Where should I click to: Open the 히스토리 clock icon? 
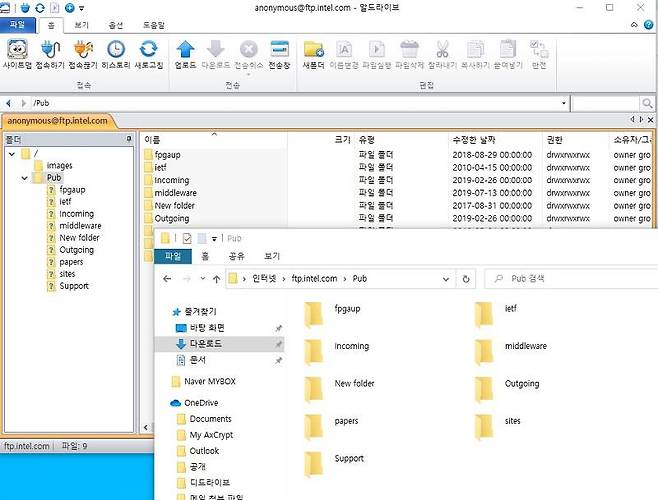[x=116, y=54]
